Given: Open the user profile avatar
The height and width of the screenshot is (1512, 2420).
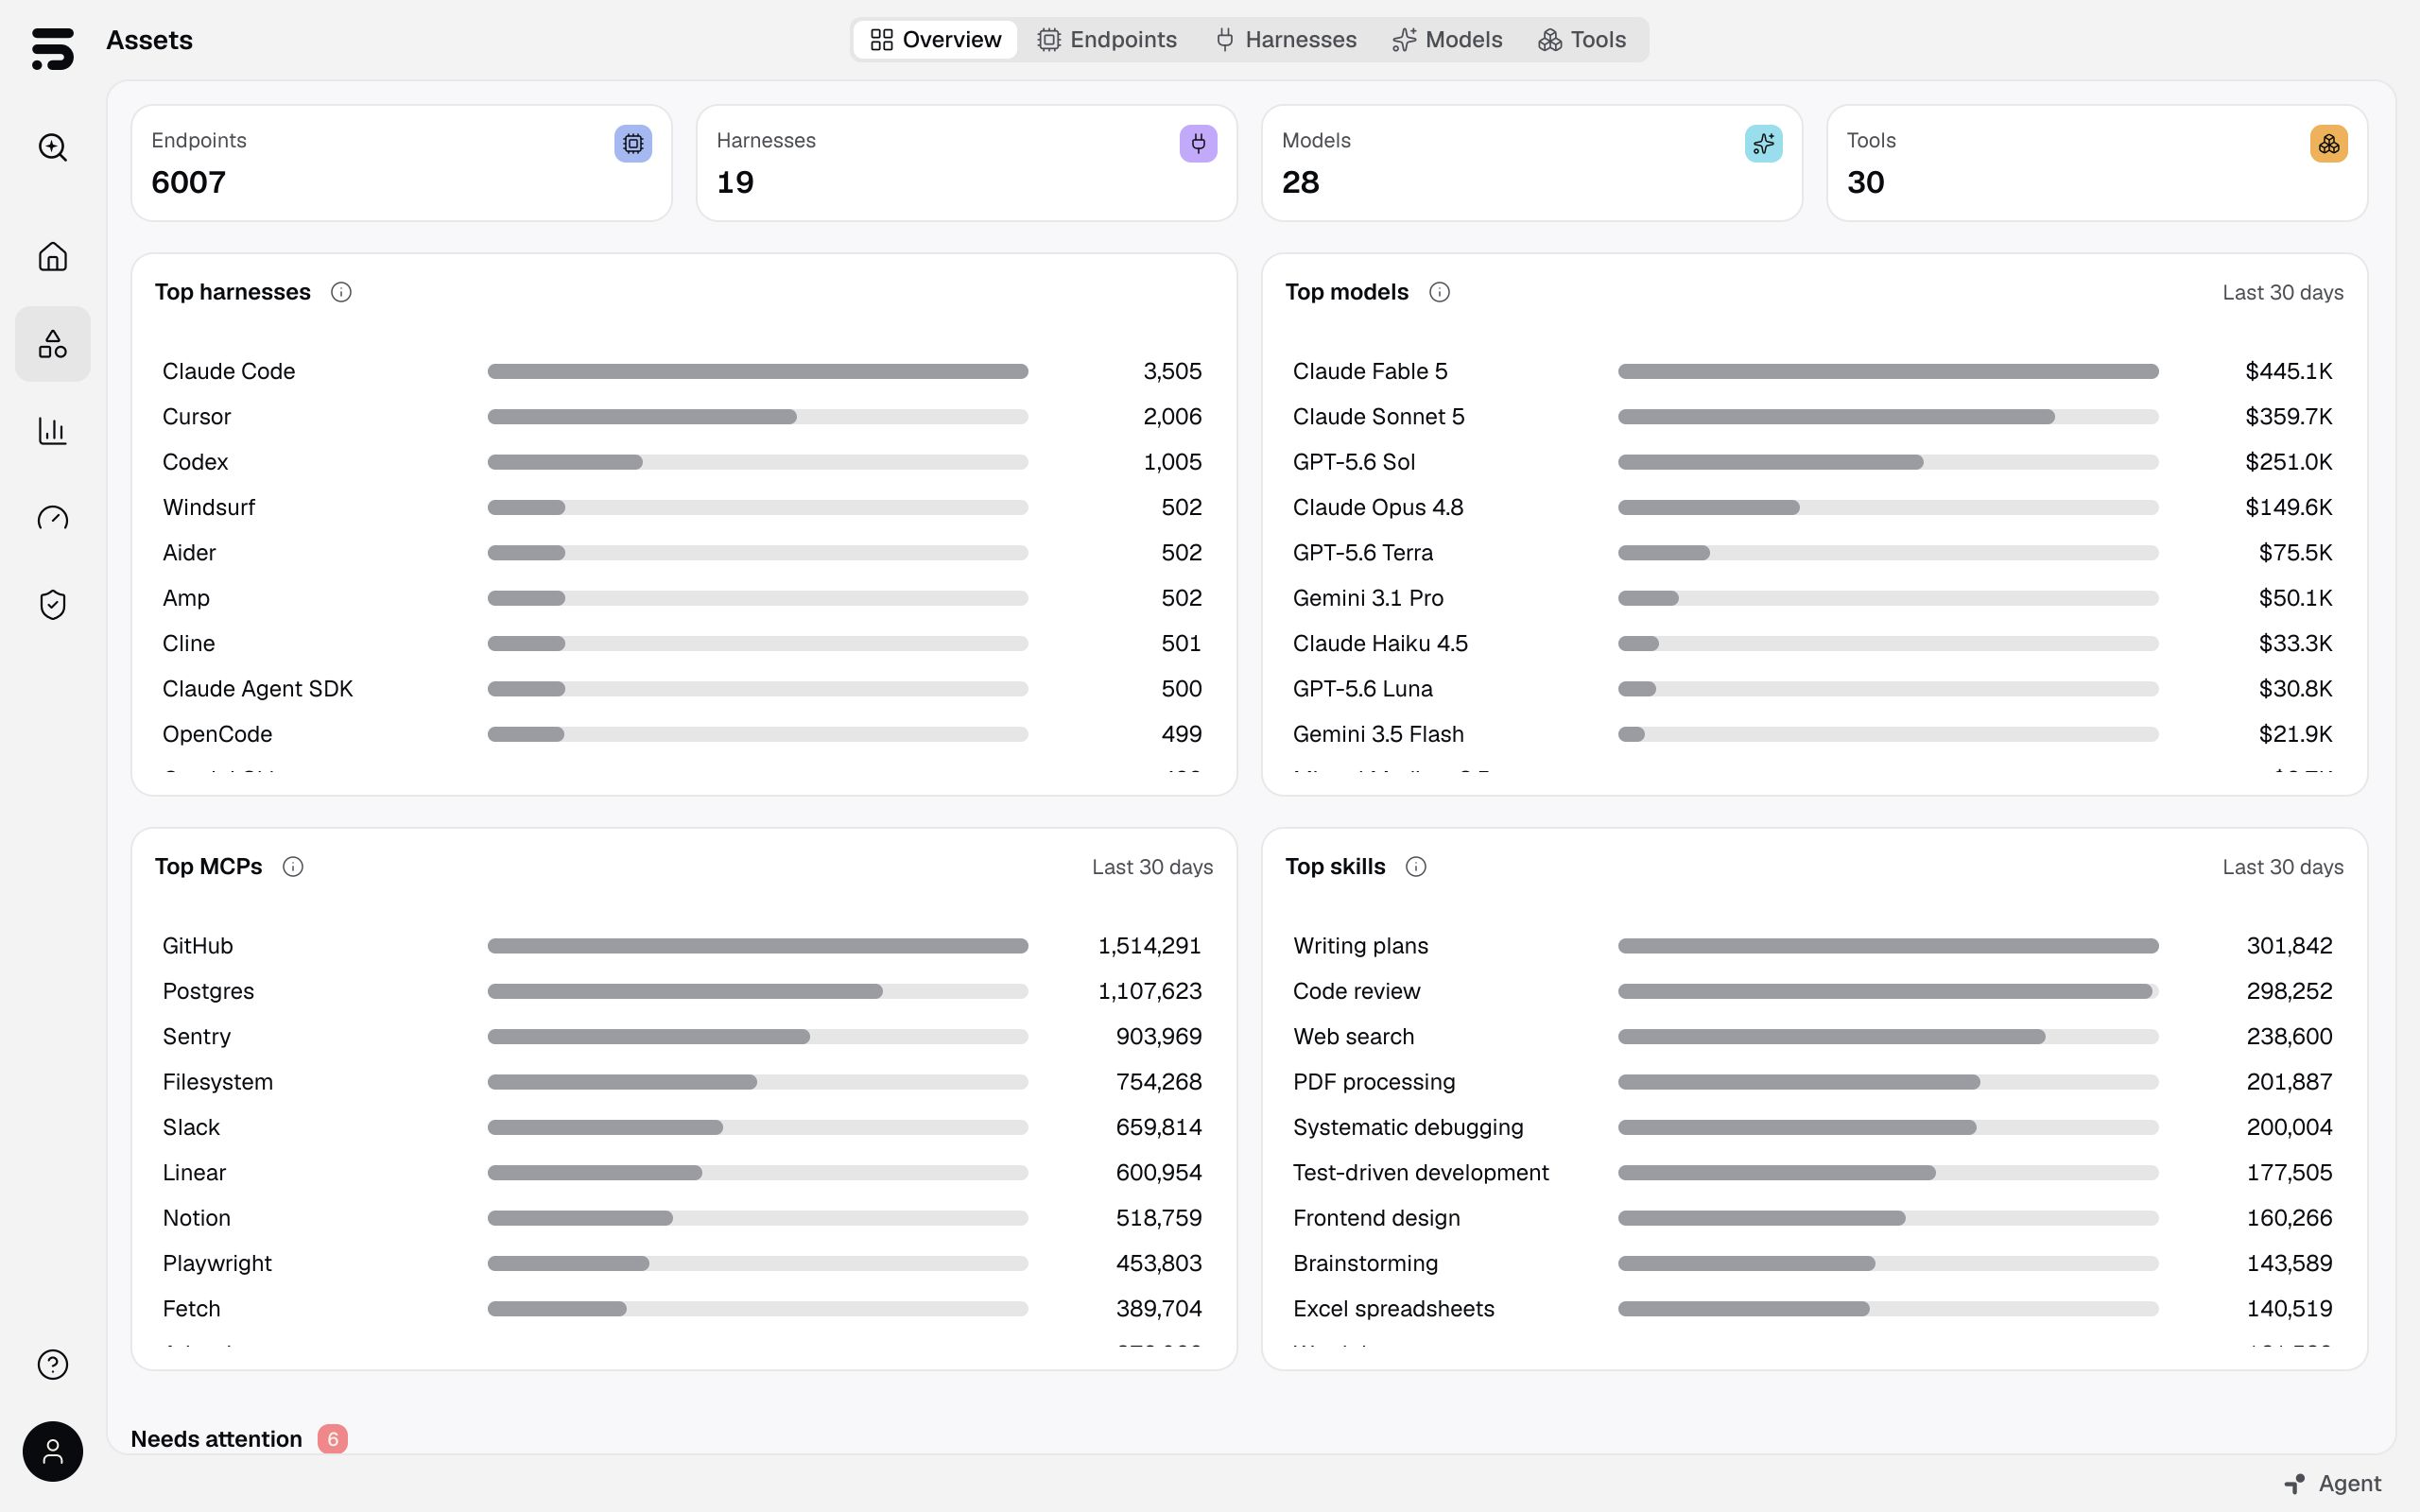Looking at the screenshot, I should coord(52,1452).
